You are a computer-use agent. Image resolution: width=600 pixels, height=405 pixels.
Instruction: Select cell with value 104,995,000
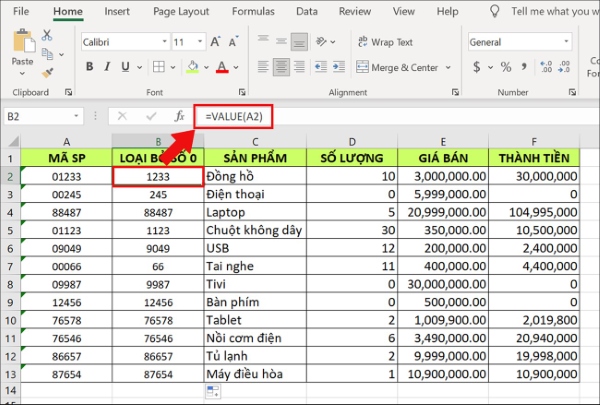534,212
